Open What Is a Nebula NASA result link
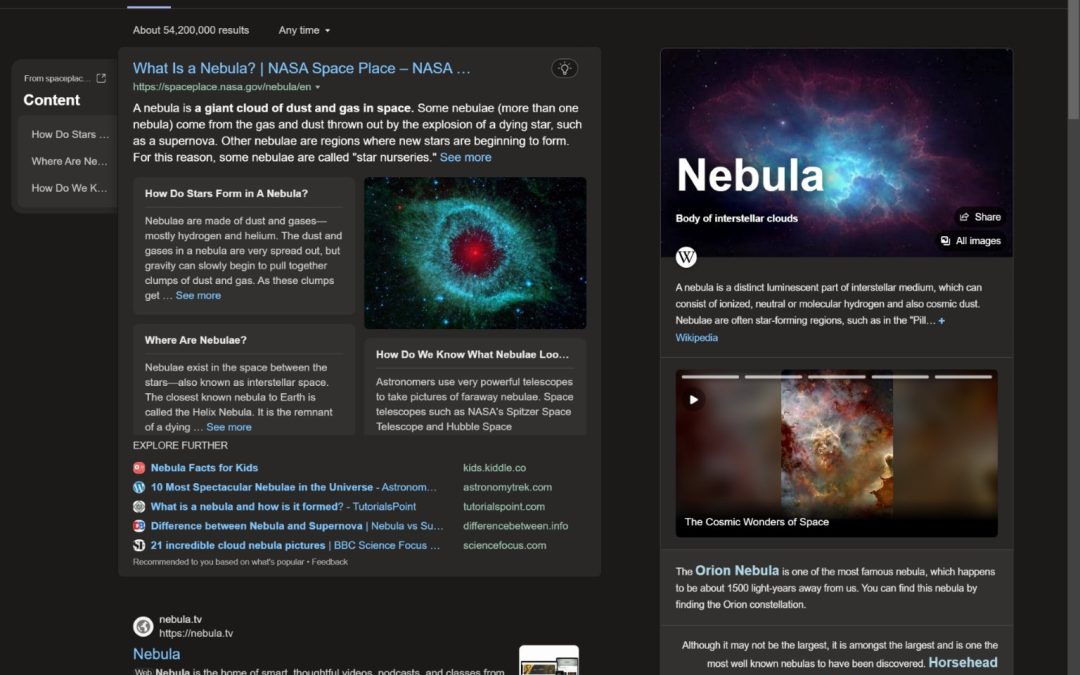 (301, 68)
